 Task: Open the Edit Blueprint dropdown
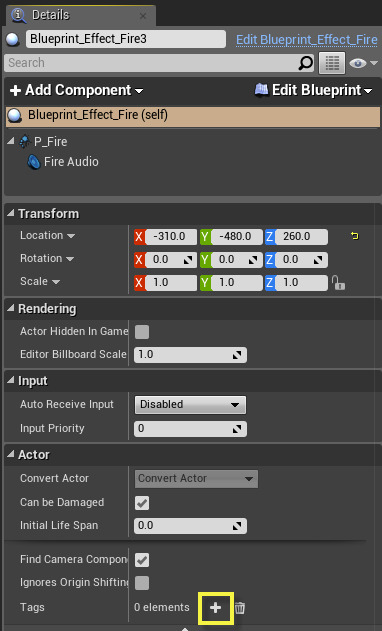pos(314,90)
